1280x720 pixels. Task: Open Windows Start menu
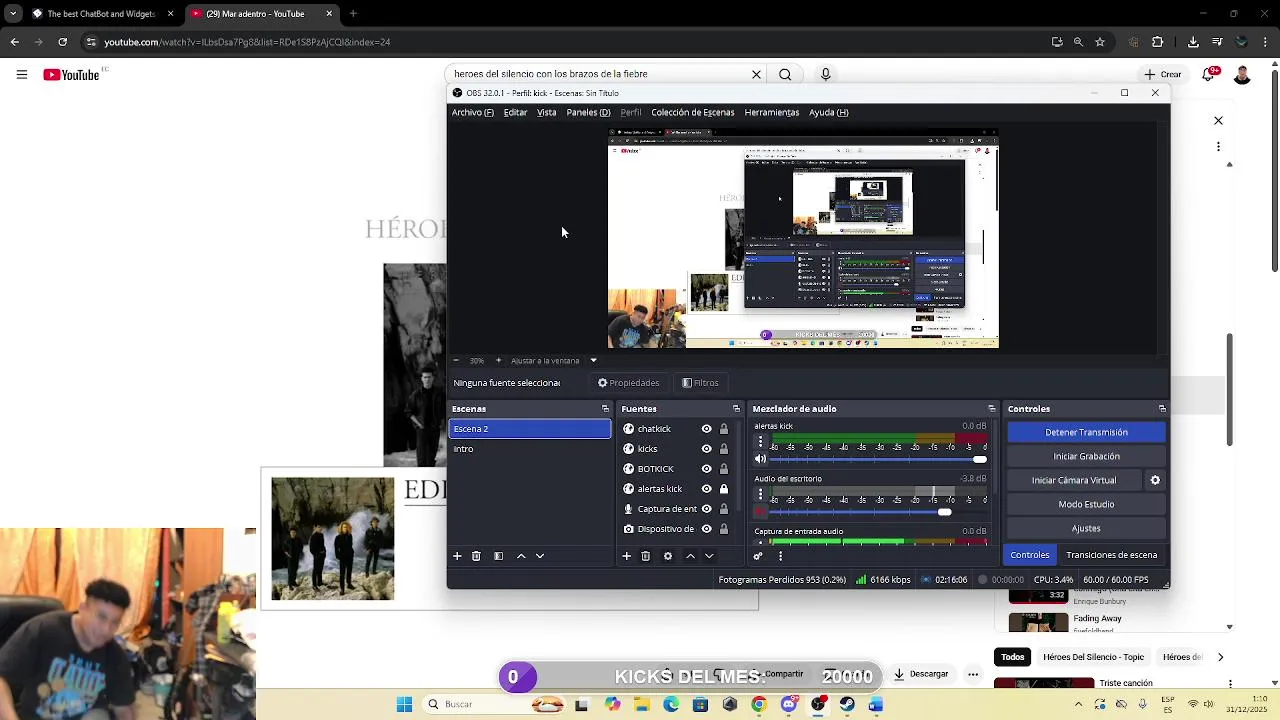[x=404, y=704]
